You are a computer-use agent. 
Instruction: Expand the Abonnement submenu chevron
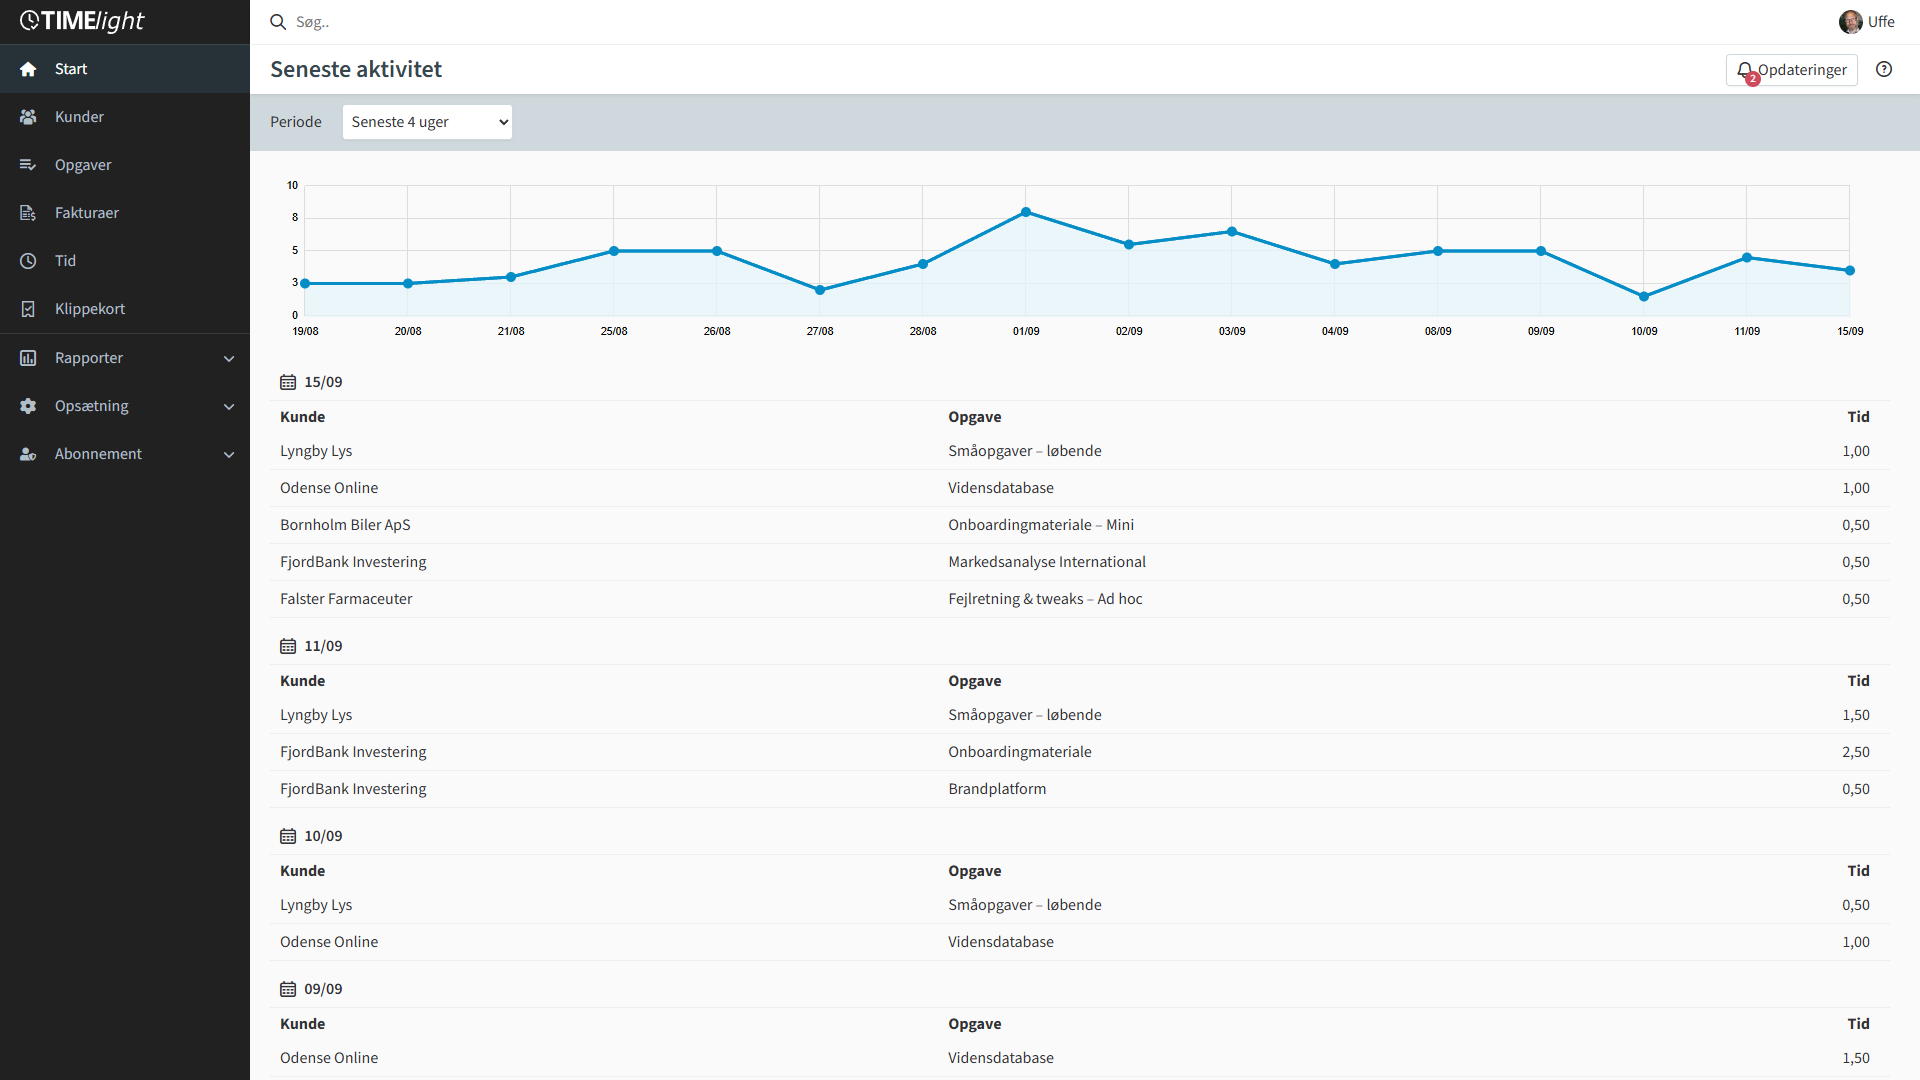pos(229,454)
